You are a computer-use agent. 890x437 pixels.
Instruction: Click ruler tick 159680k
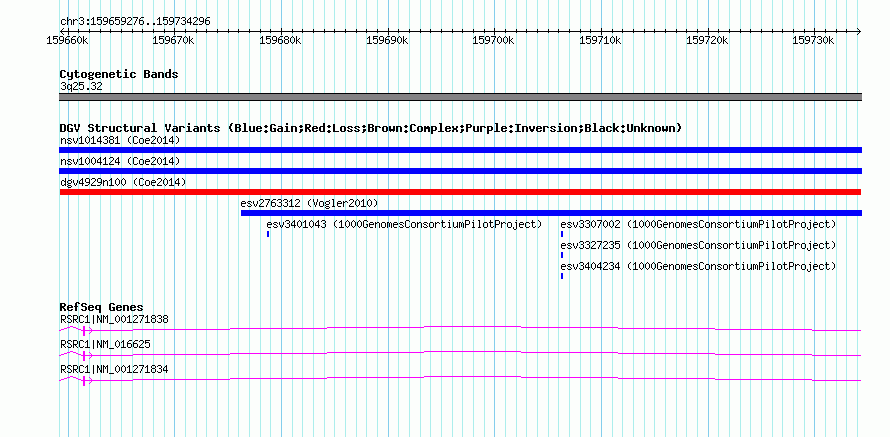click(x=280, y=40)
